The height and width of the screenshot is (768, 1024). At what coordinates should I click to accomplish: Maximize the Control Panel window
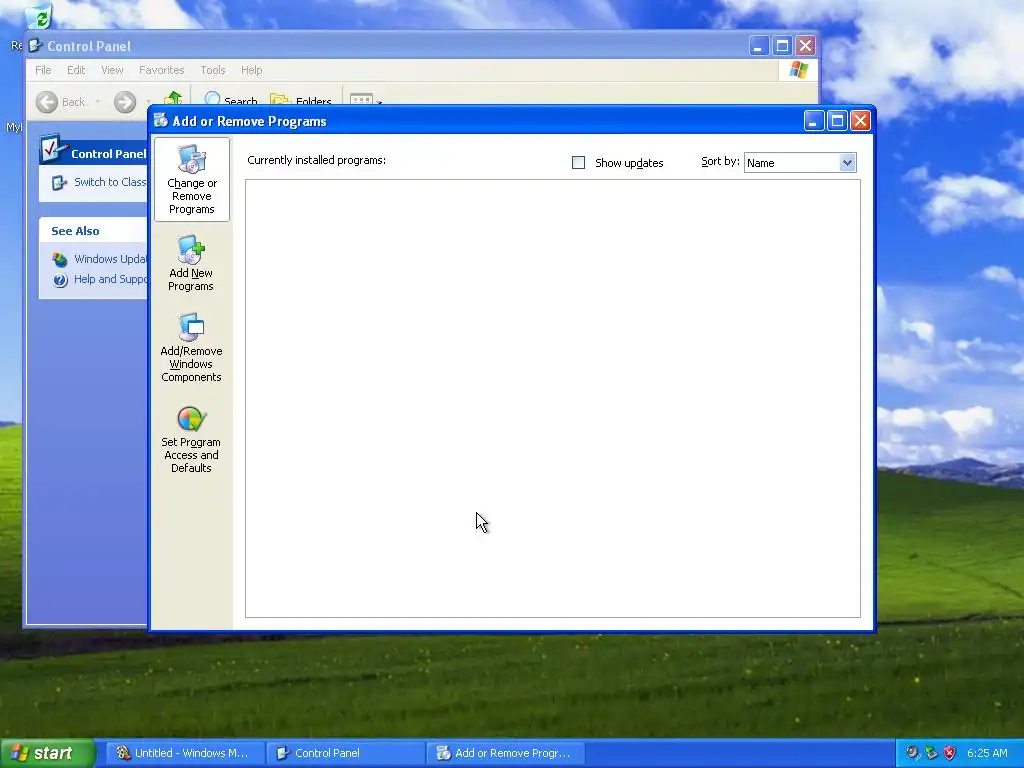coord(782,46)
